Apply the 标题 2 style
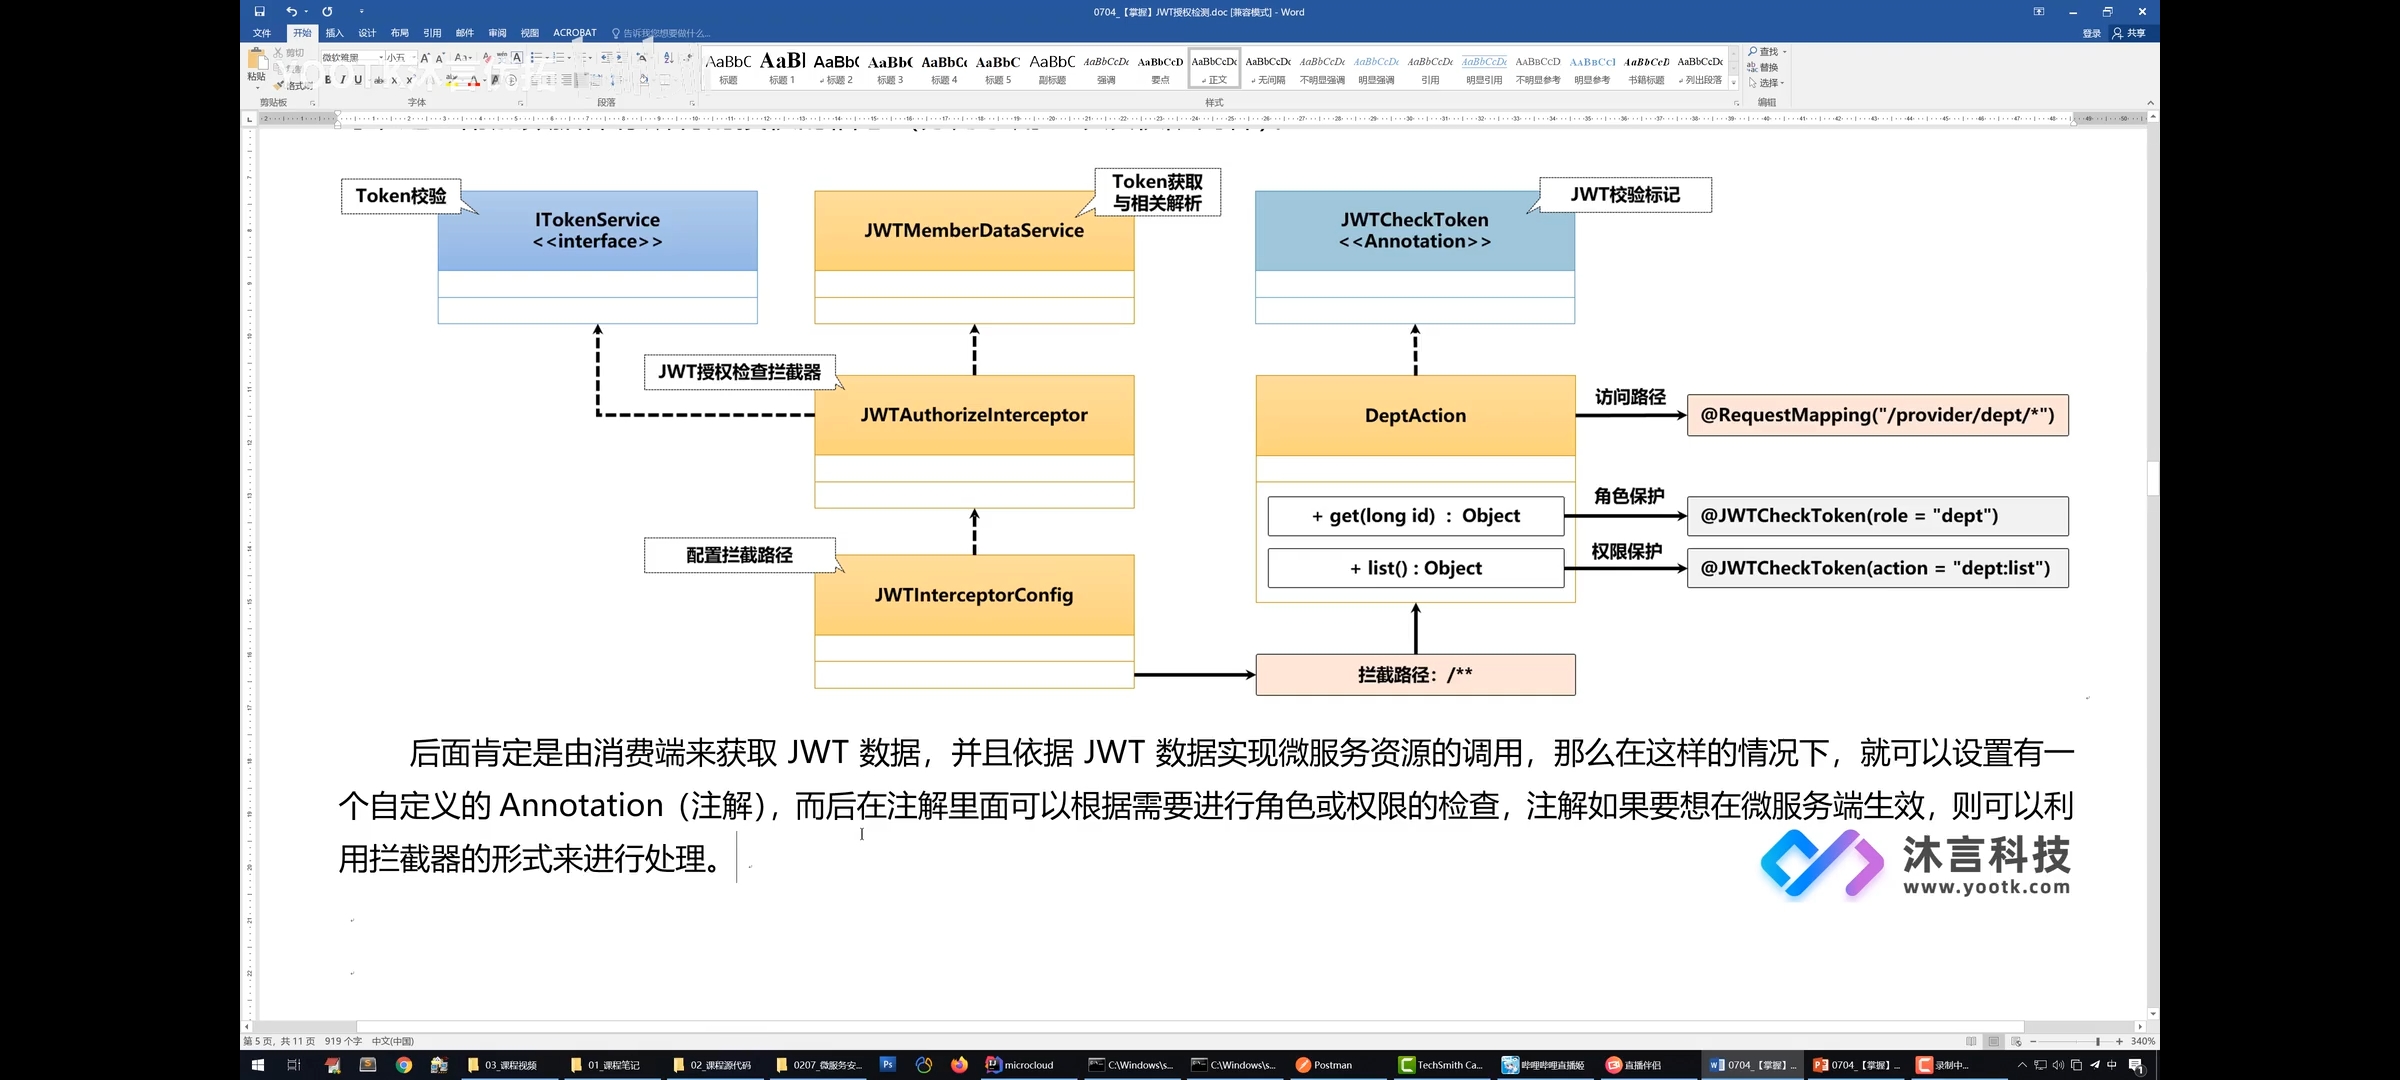 836,68
